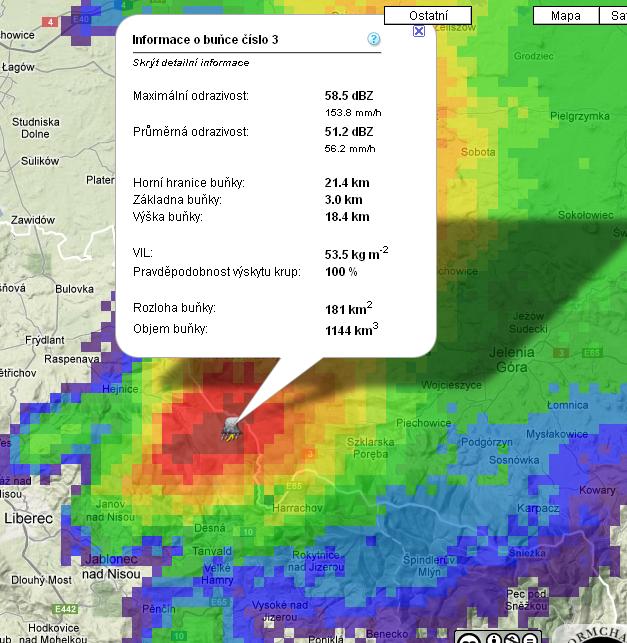Switch to satellite map view

tap(613, 15)
